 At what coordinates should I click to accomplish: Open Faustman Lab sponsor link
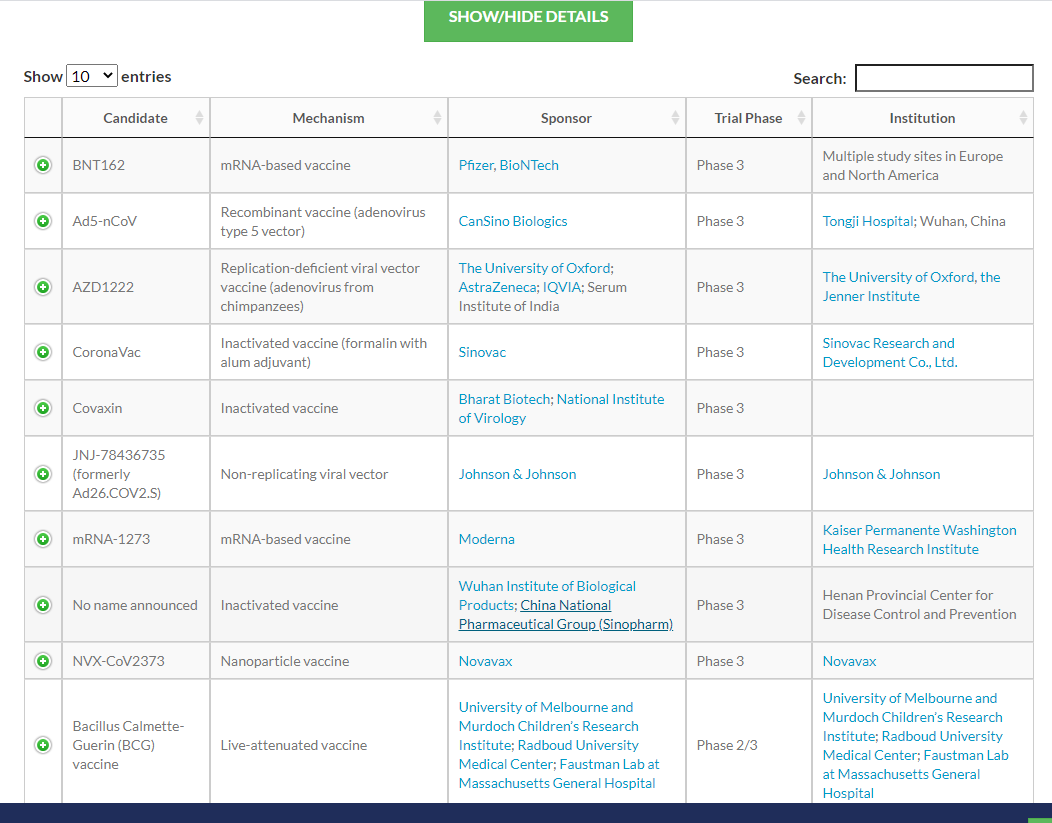(x=559, y=773)
